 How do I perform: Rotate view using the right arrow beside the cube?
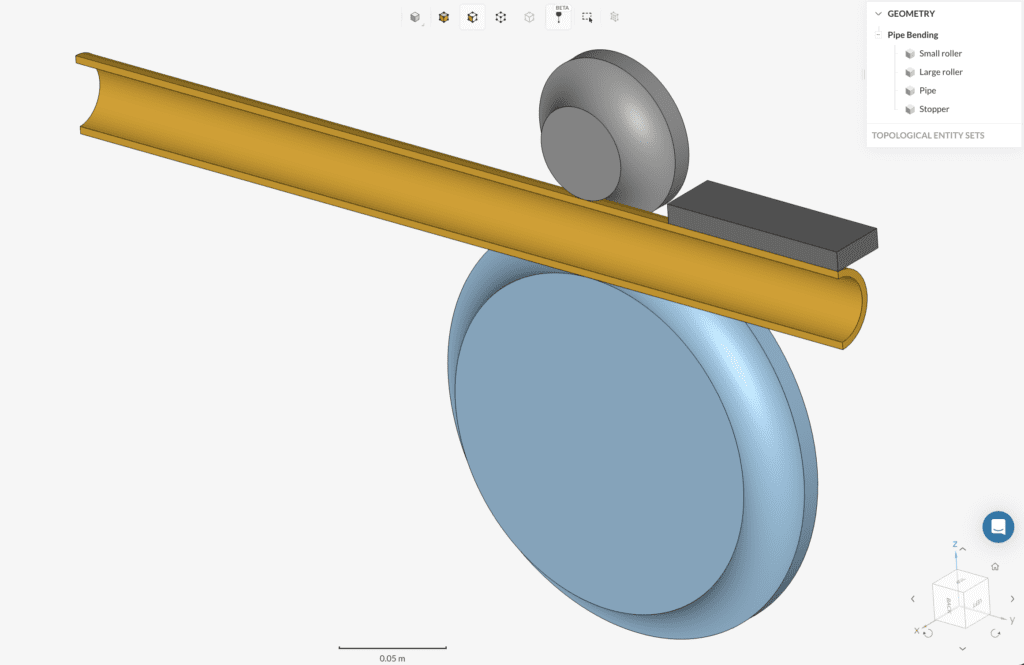1012,598
